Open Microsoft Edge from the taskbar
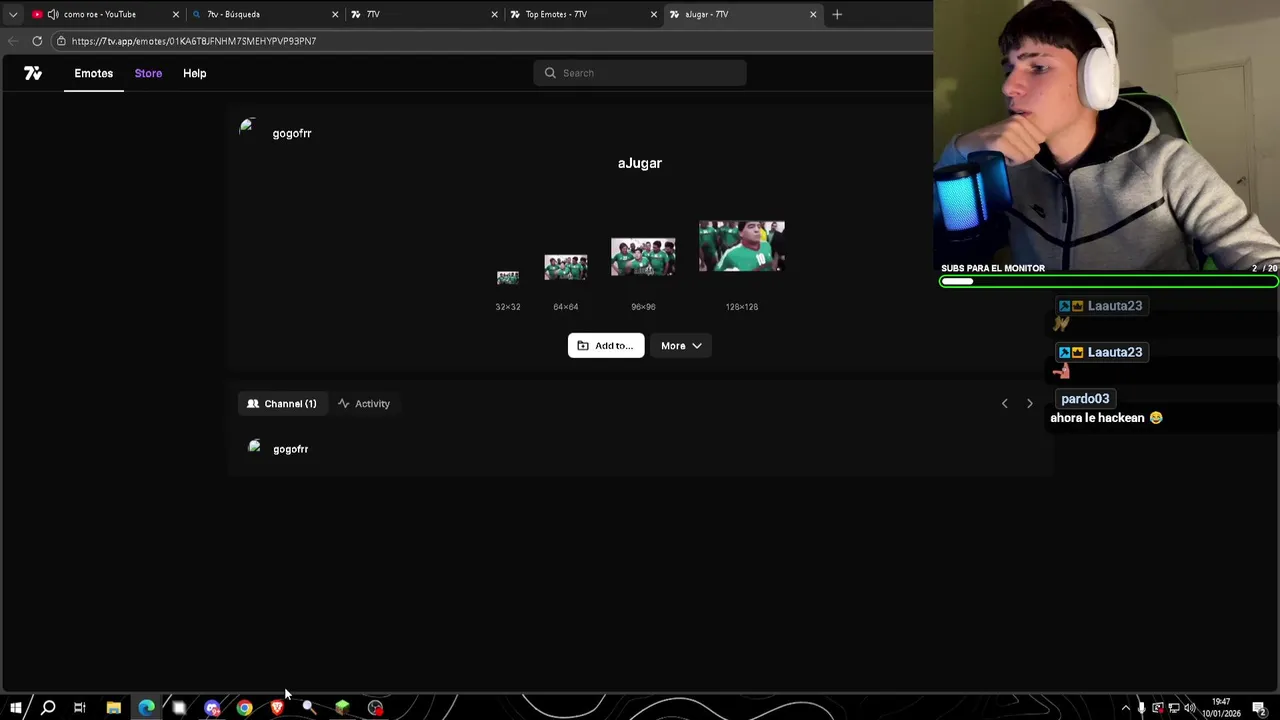 (146, 708)
